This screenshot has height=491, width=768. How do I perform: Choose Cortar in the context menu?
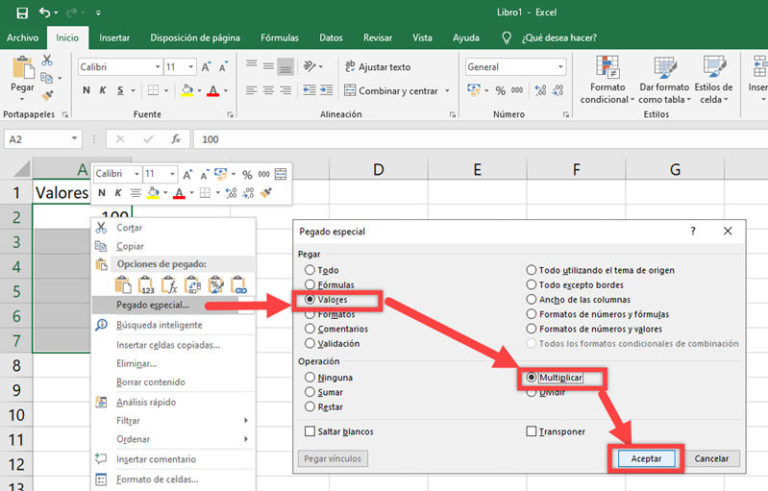click(129, 227)
